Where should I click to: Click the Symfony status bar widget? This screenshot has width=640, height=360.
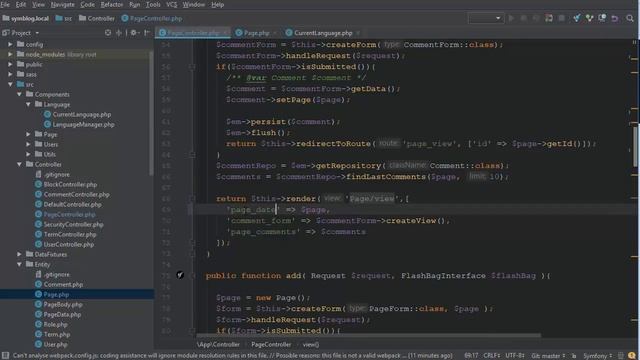coord(598,356)
